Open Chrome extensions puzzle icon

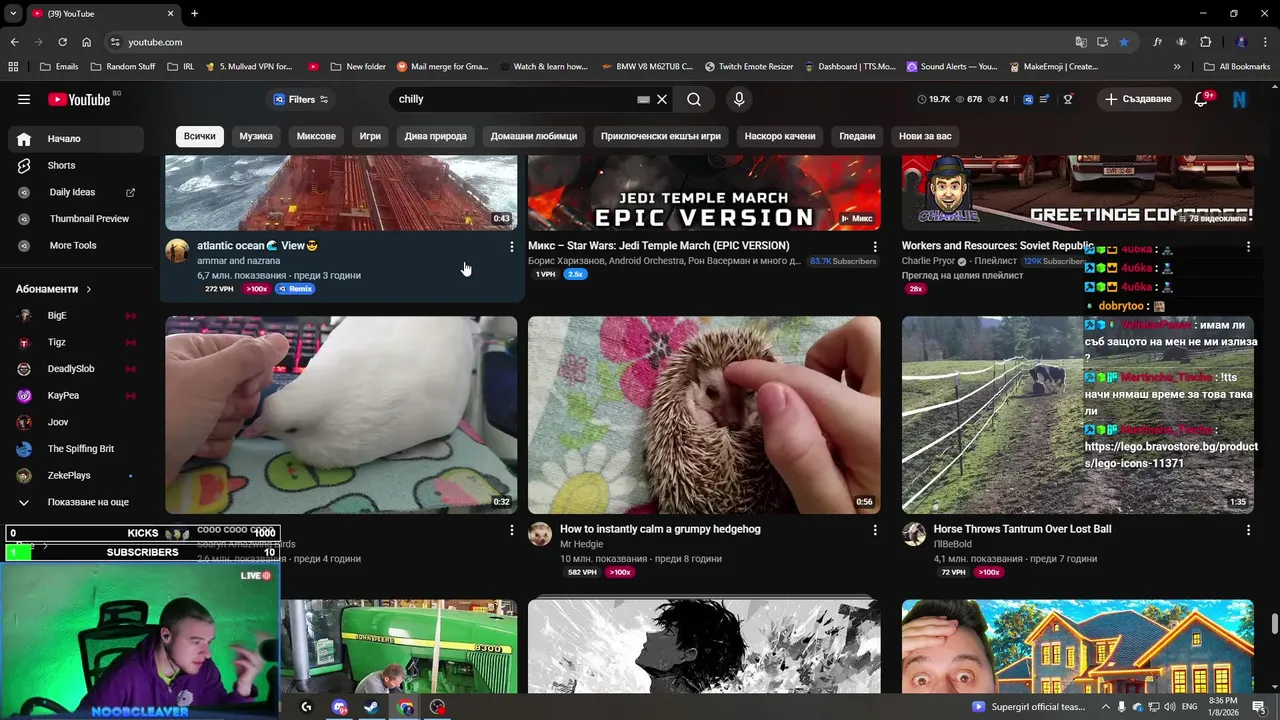click(1205, 42)
